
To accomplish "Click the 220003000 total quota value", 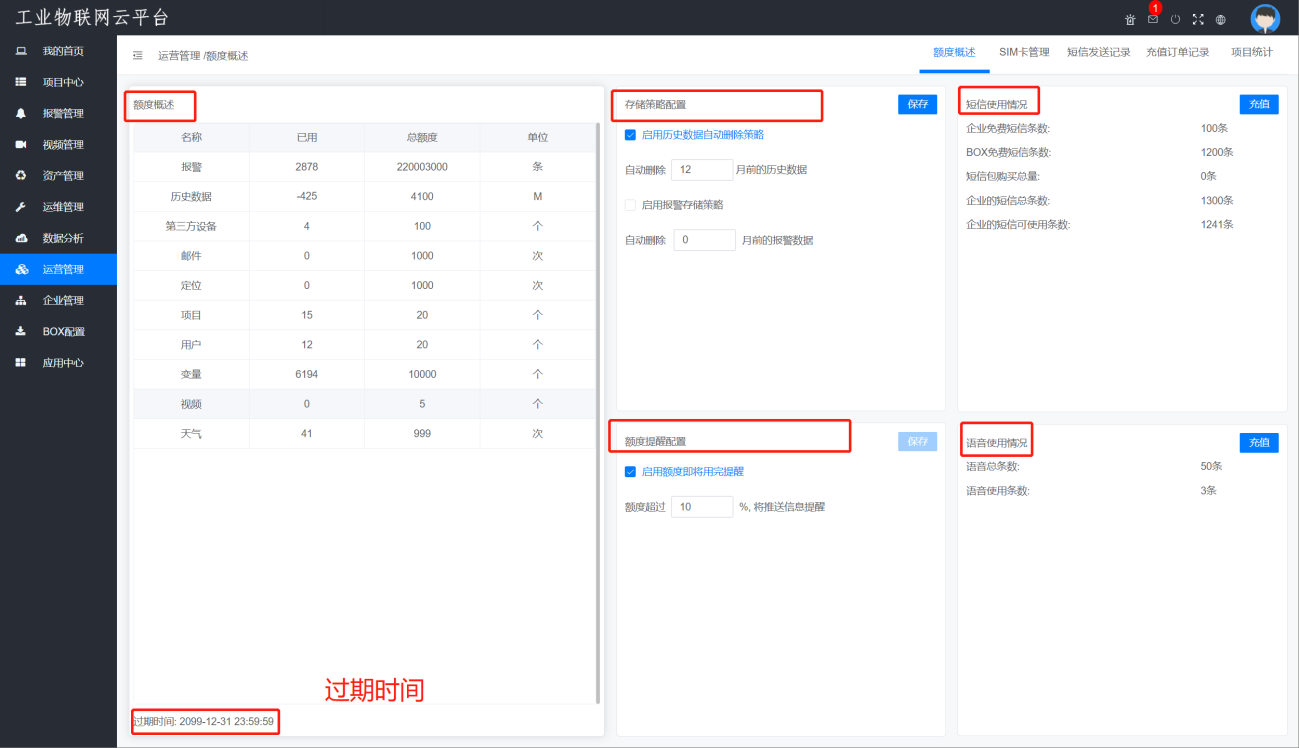I will [x=422, y=167].
